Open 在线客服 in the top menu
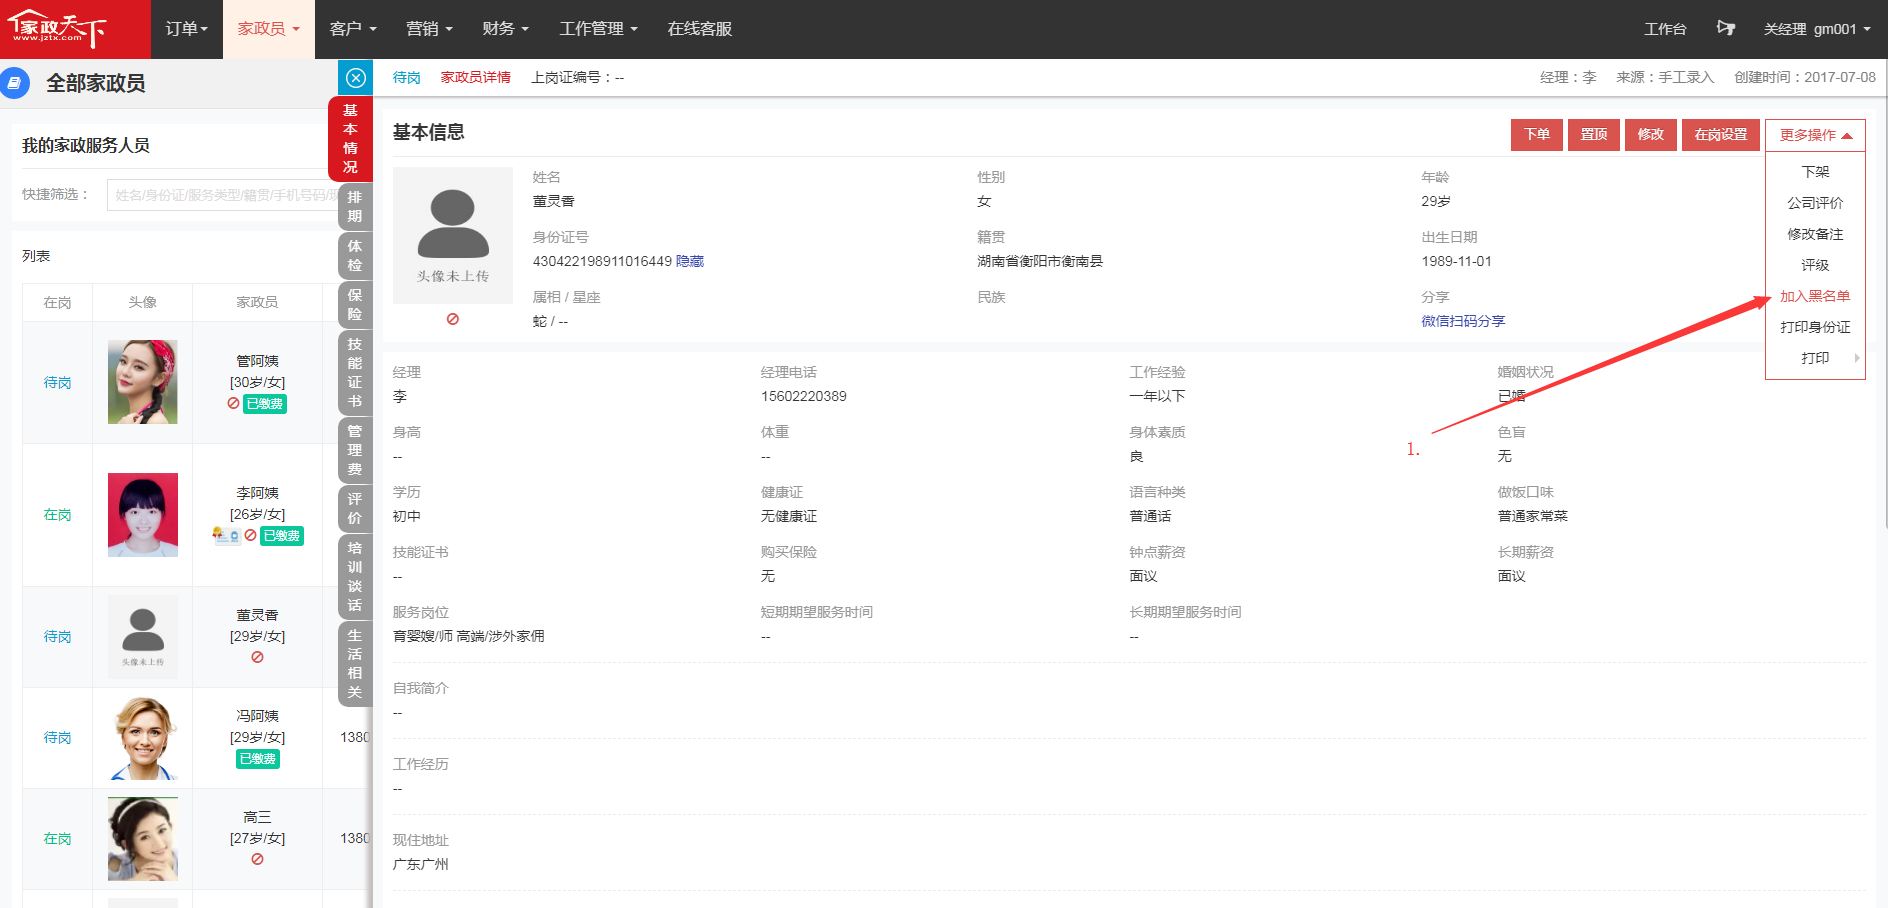1888x908 pixels. [700, 29]
